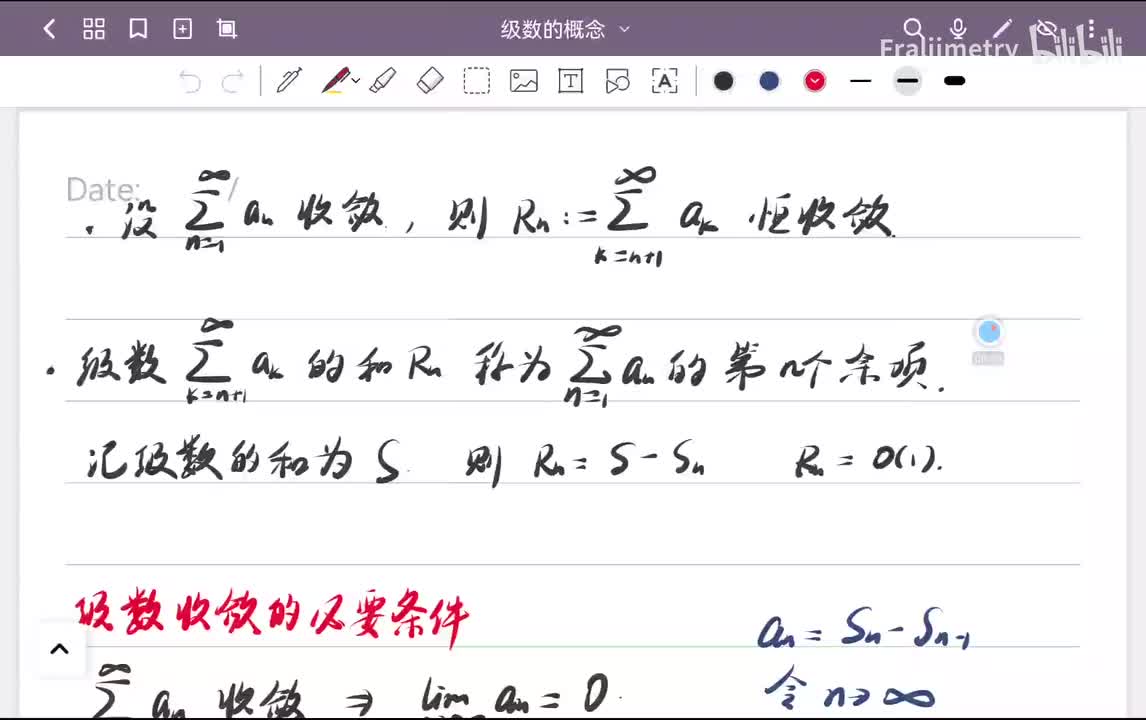The height and width of the screenshot is (720, 1146).
Task: Select the shapes tool
Action: pos(618,80)
